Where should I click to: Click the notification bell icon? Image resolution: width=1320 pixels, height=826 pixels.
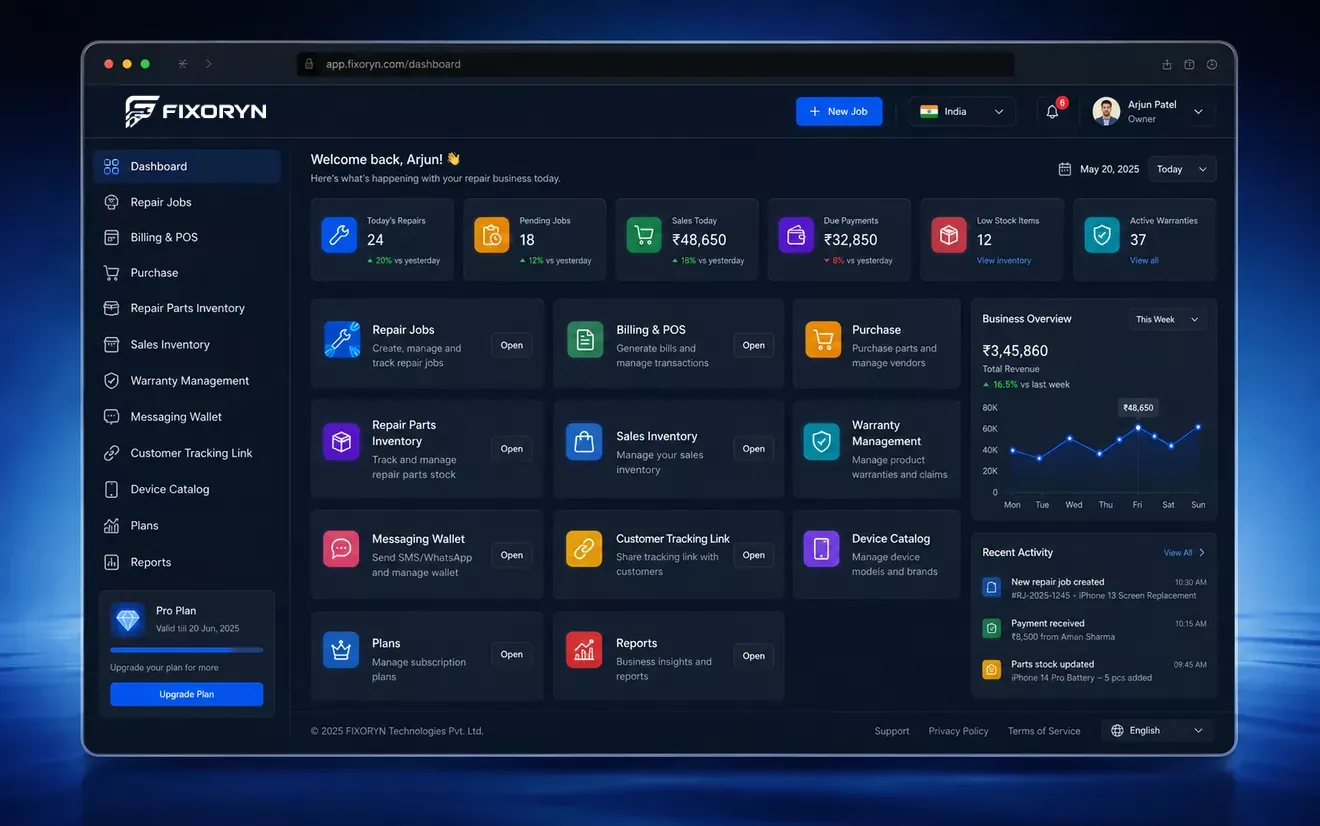pyautogui.click(x=1052, y=112)
